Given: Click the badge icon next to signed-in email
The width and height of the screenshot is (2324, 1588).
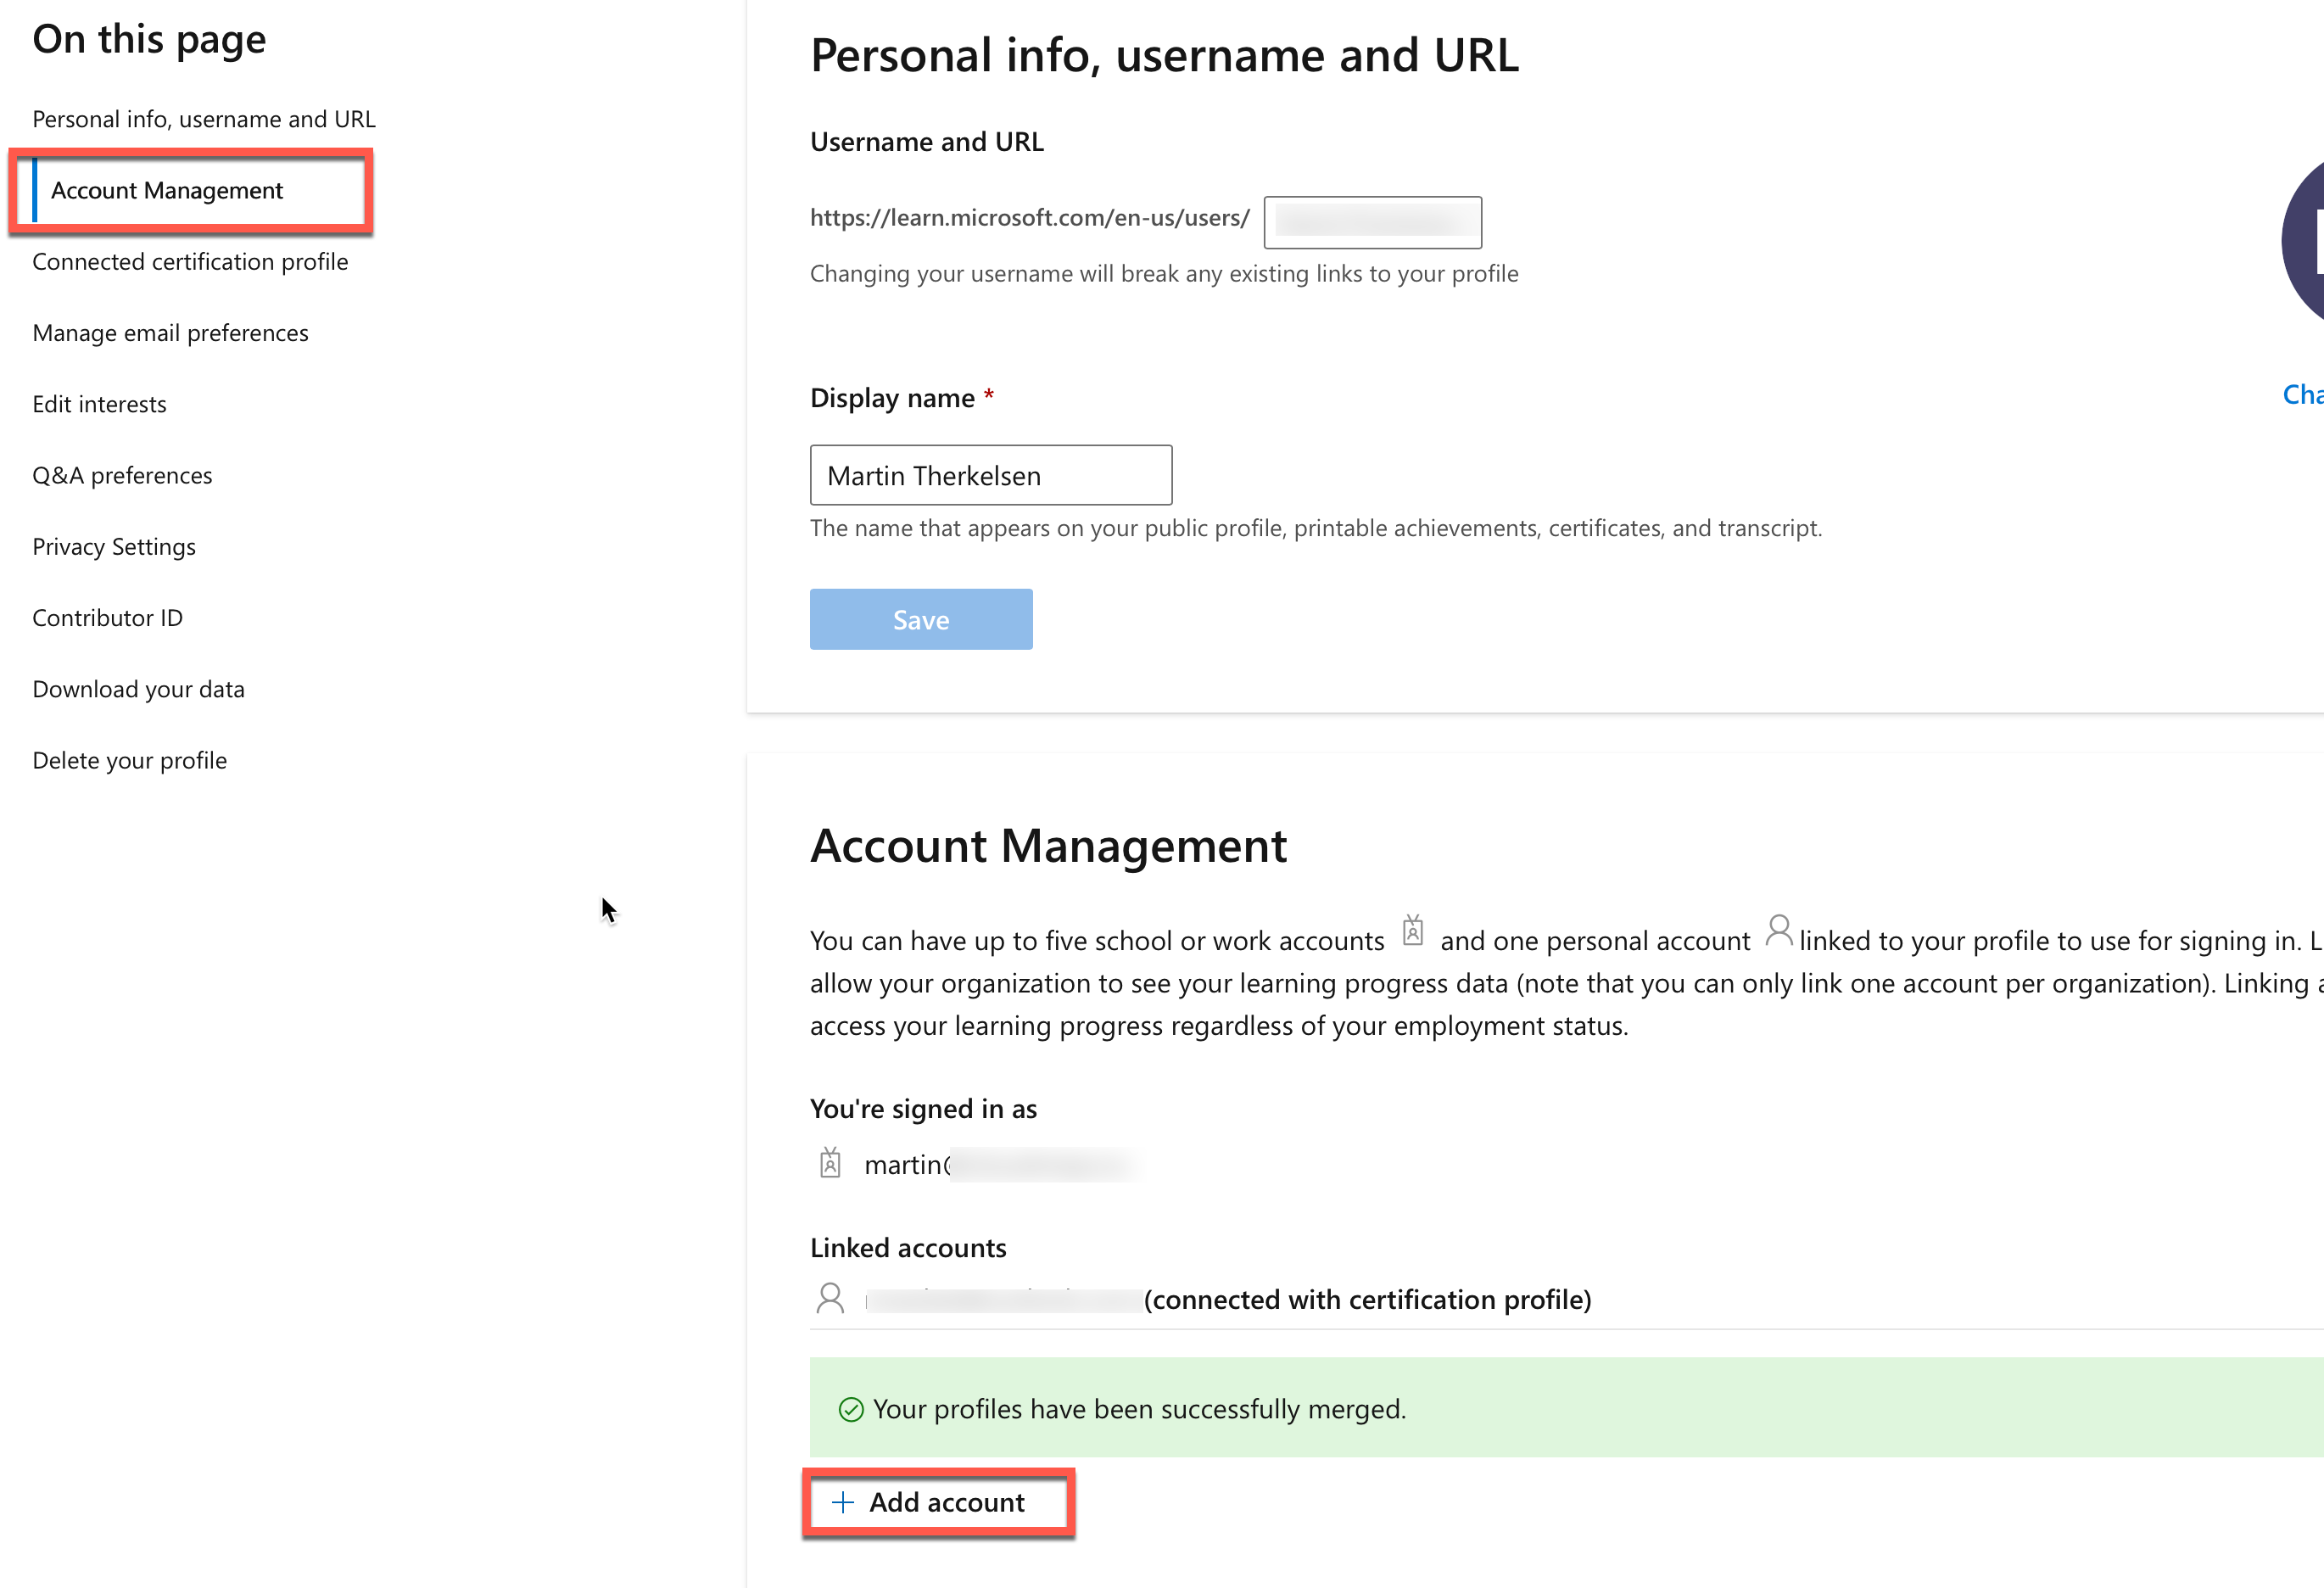Looking at the screenshot, I should tap(830, 1163).
